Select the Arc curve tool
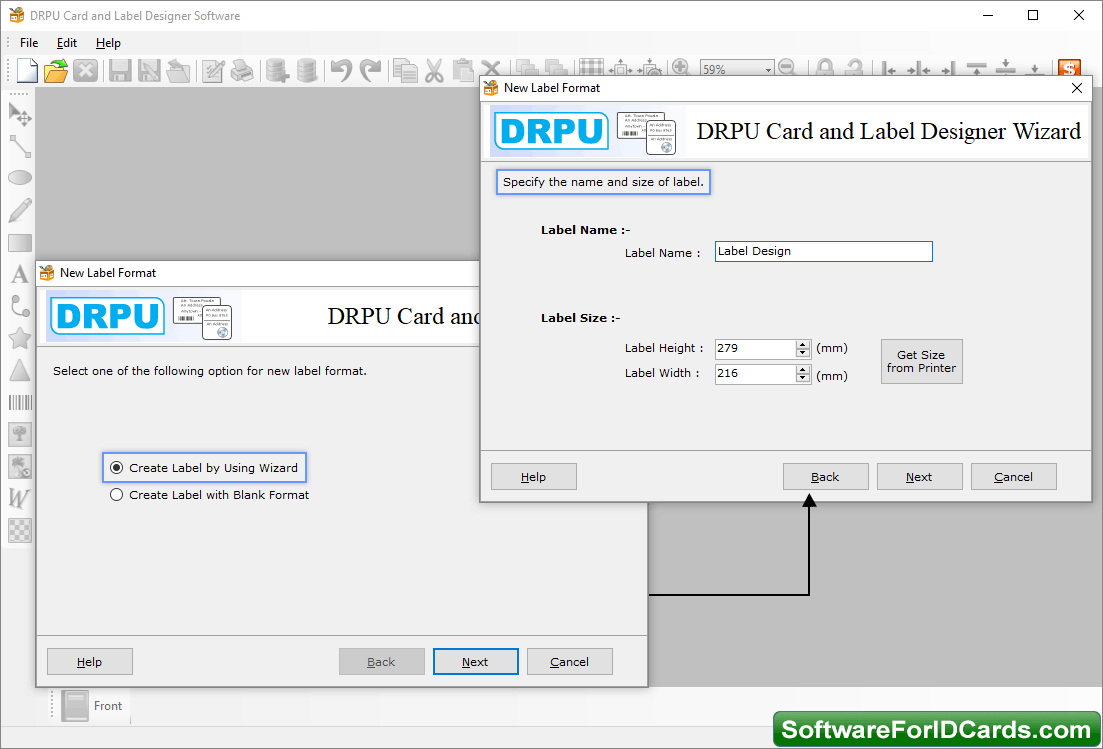The width and height of the screenshot is (1103, 749). (20, 306)
